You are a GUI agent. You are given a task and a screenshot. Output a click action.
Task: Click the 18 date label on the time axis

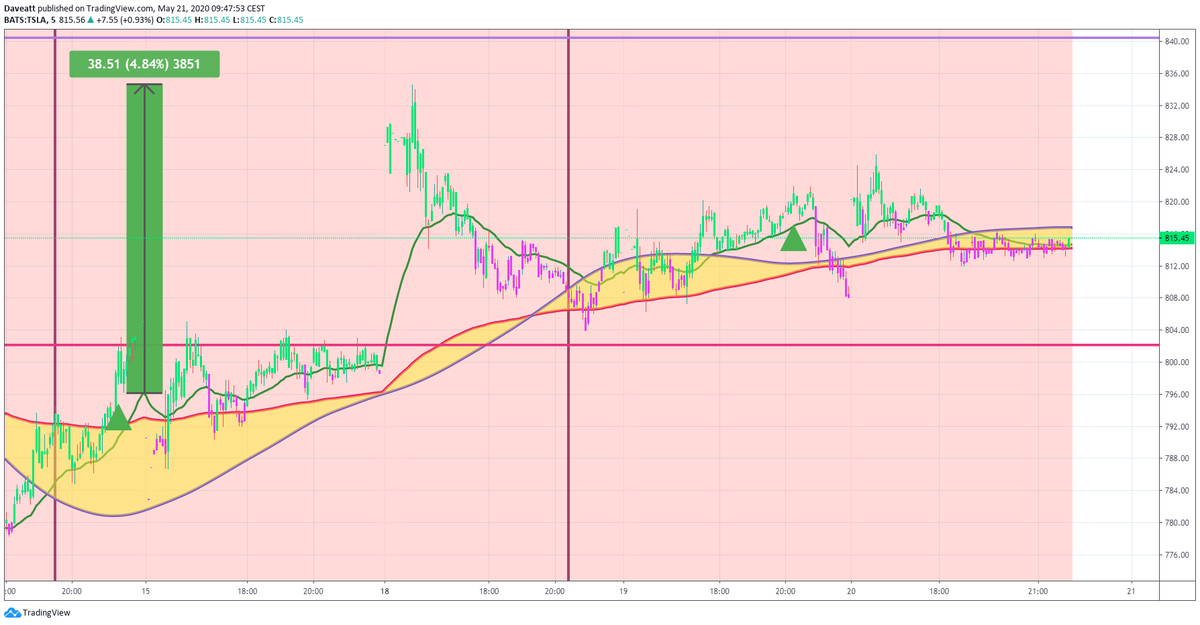click(383, 591)
